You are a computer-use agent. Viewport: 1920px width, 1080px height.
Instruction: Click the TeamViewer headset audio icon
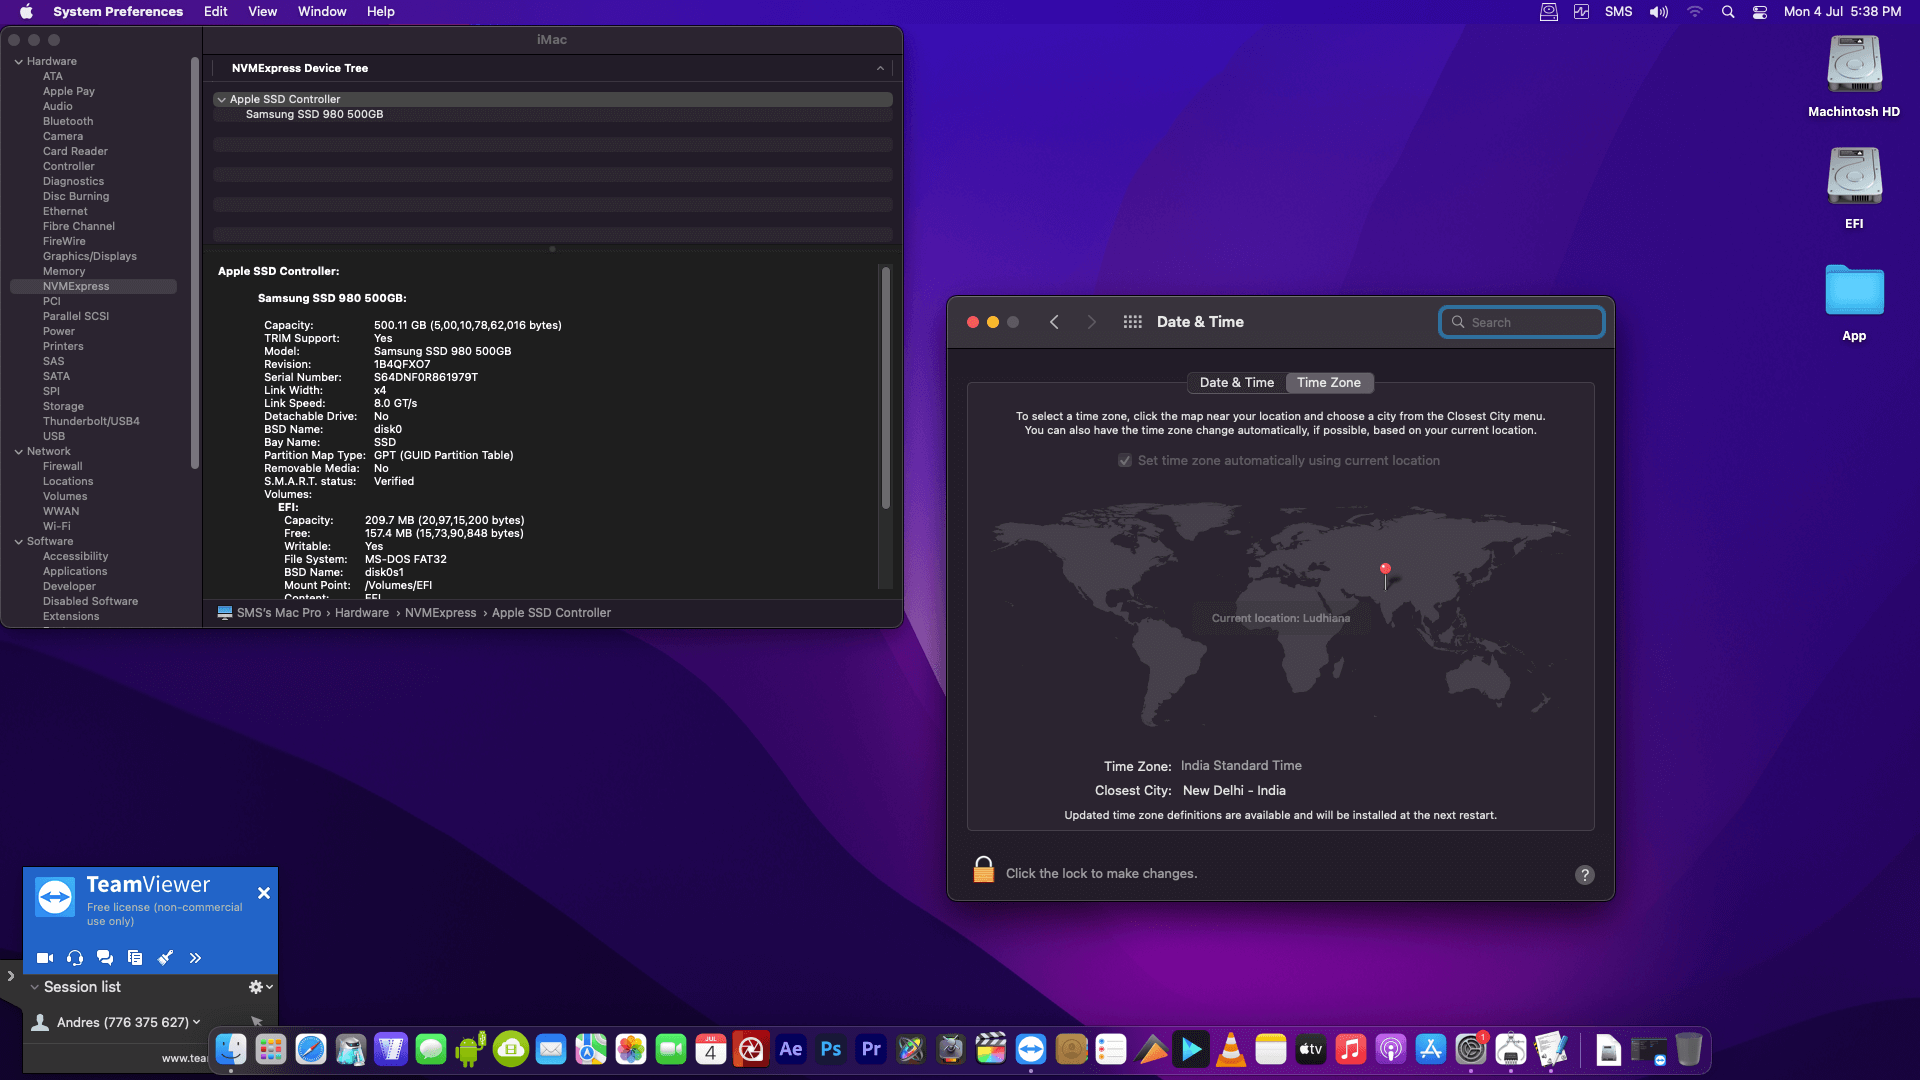pyautogui.click(x=75, y=958)
